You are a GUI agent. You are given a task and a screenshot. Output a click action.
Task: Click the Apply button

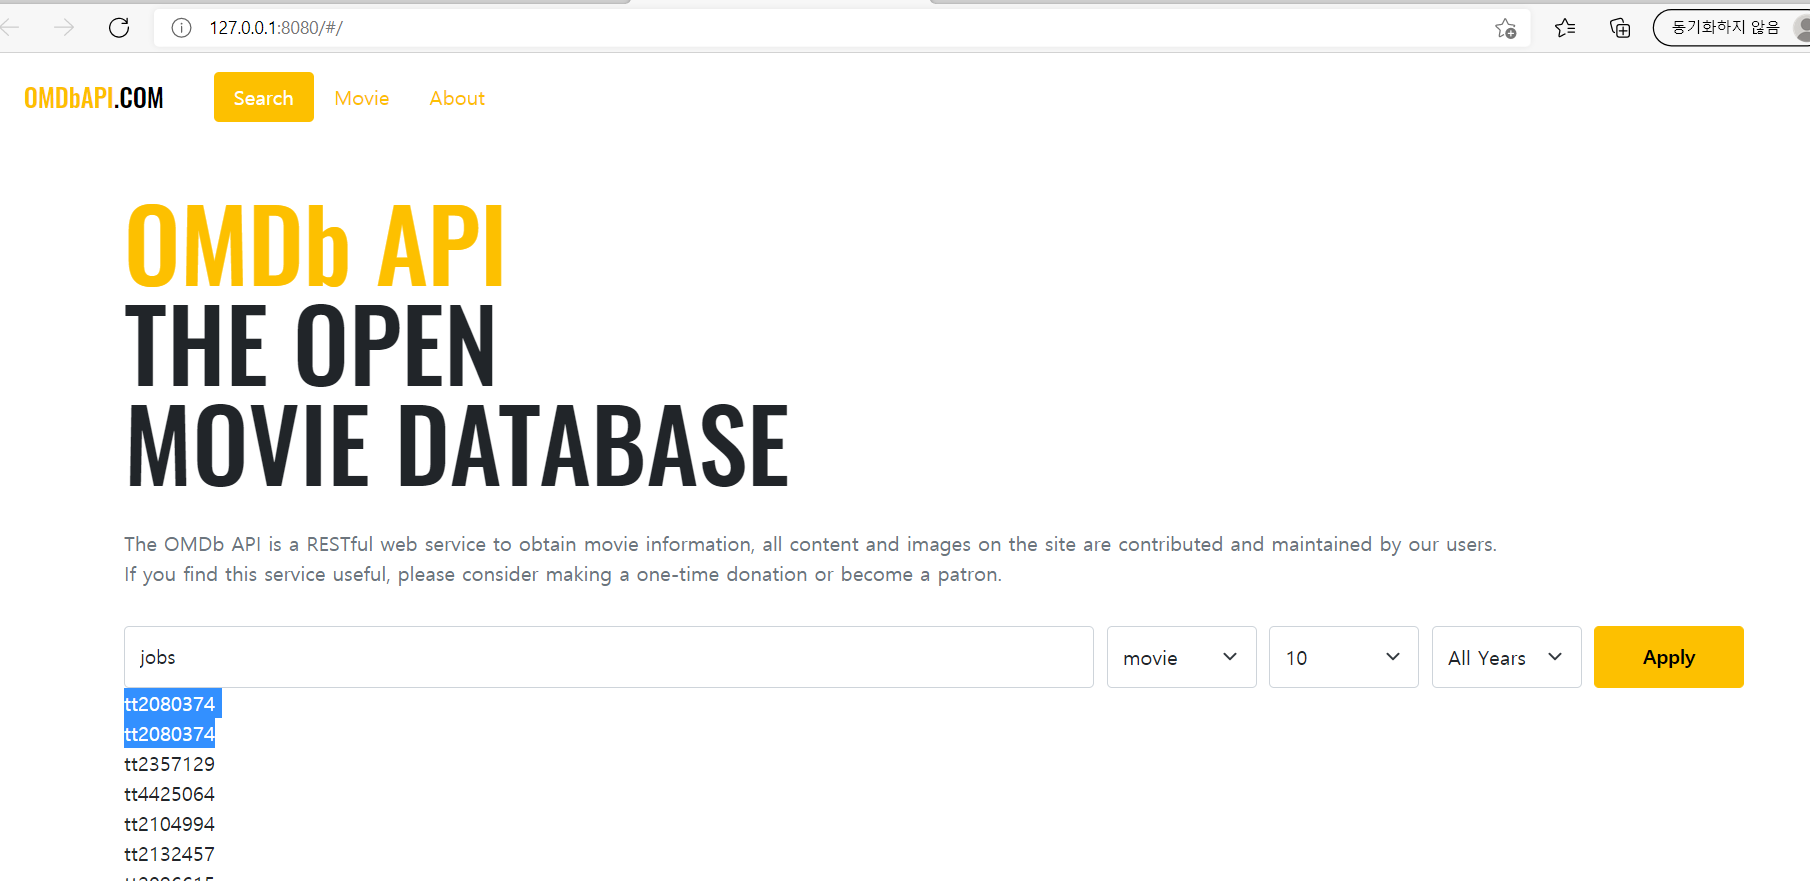click(x=1669, y=657)
